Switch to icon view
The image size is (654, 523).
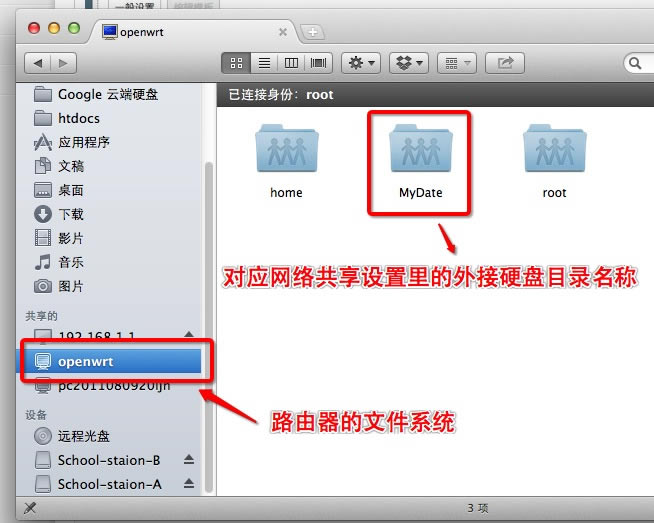pos(236,63)
